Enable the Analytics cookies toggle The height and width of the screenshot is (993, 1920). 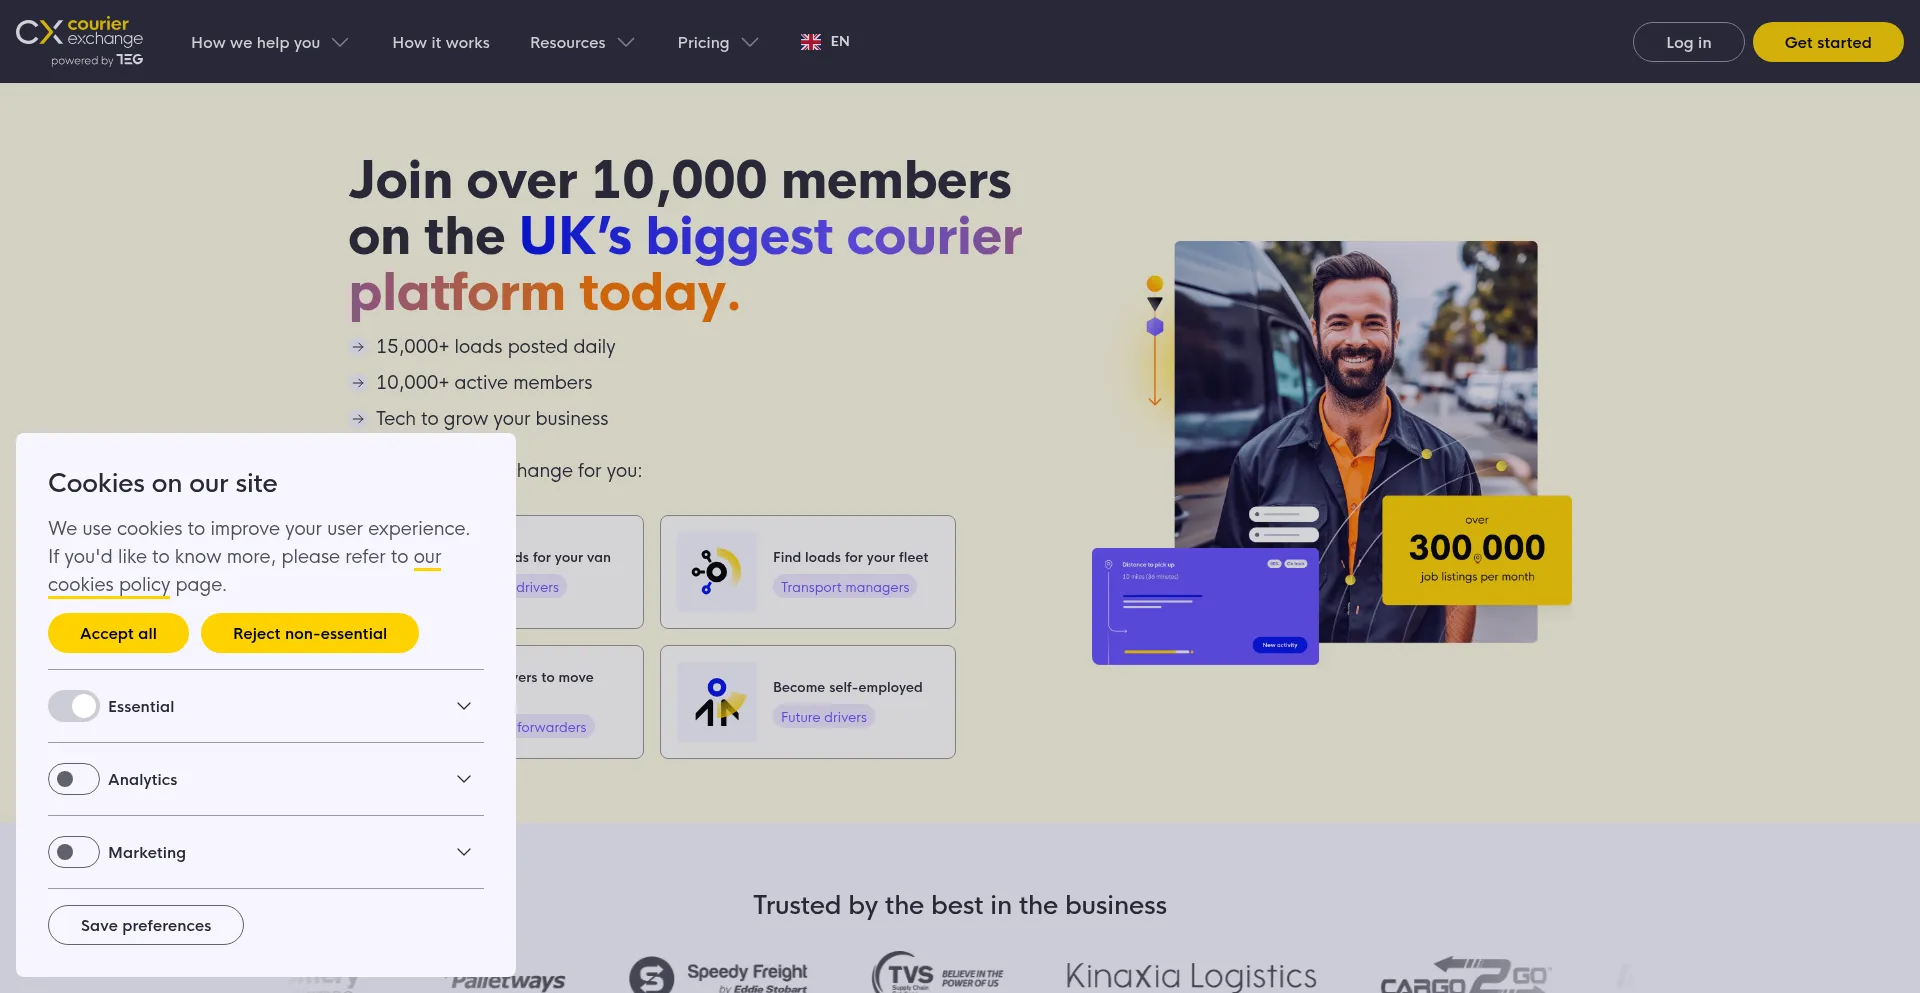pos(74,779)
